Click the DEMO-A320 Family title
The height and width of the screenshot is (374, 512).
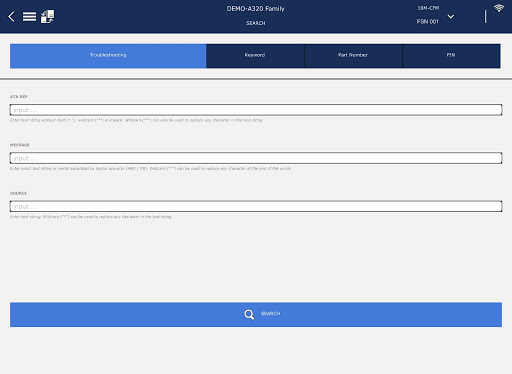click(x=256, y=9)
